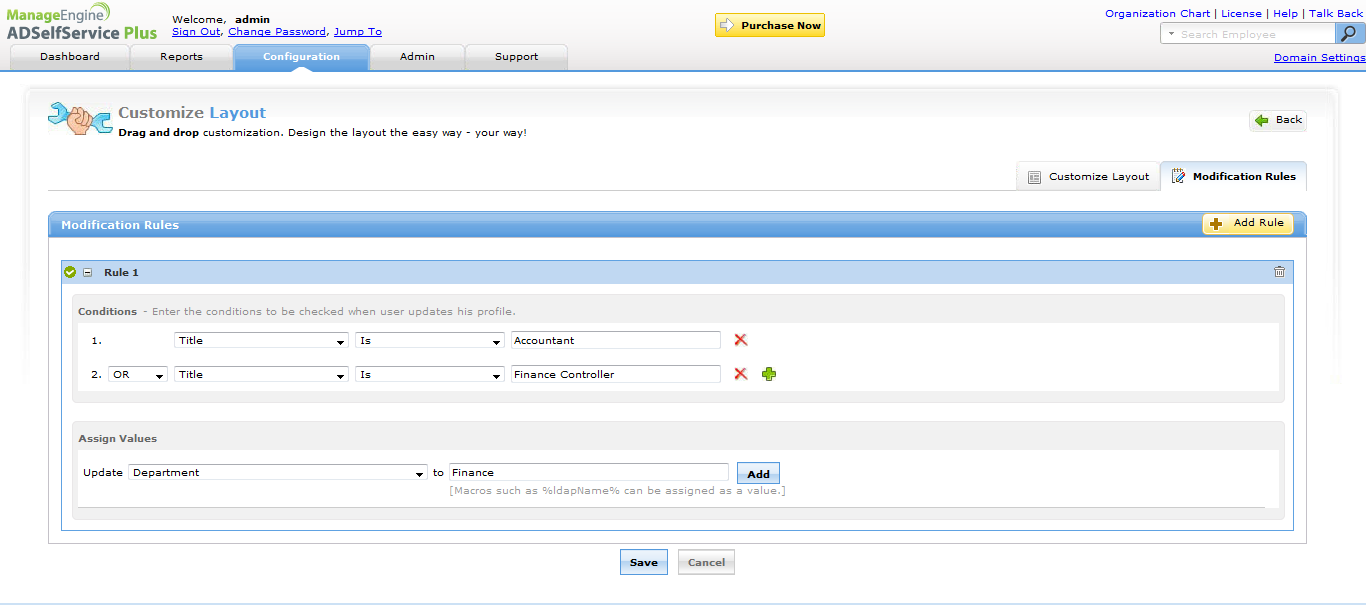Open the OR operator dropdown
The image size is (1366, 605).
[x=138, y=374]
